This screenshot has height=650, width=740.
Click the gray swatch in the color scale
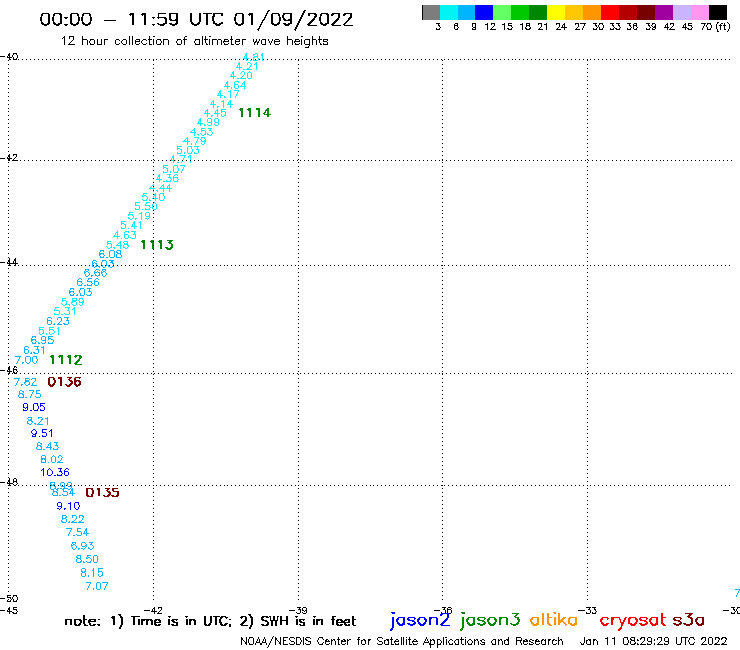431,13
